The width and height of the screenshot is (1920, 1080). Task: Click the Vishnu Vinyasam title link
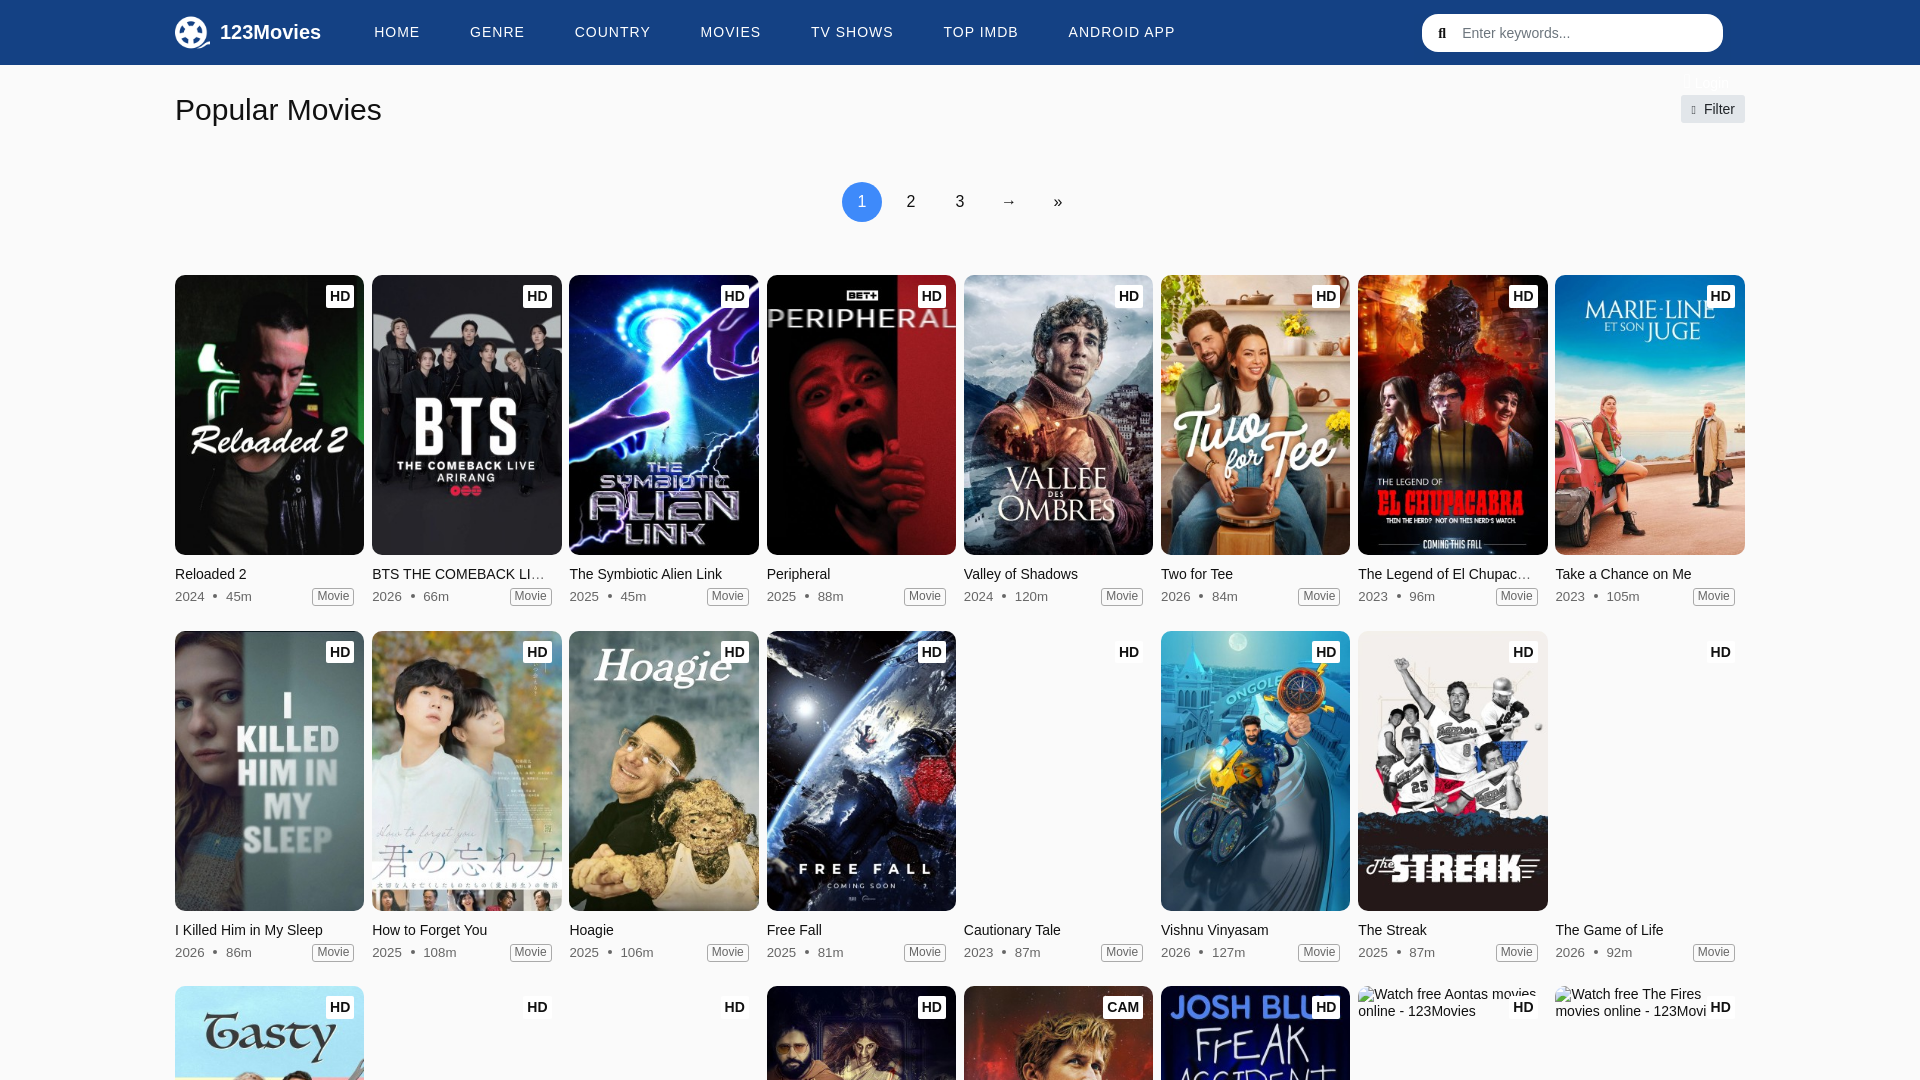[1215, 930]
